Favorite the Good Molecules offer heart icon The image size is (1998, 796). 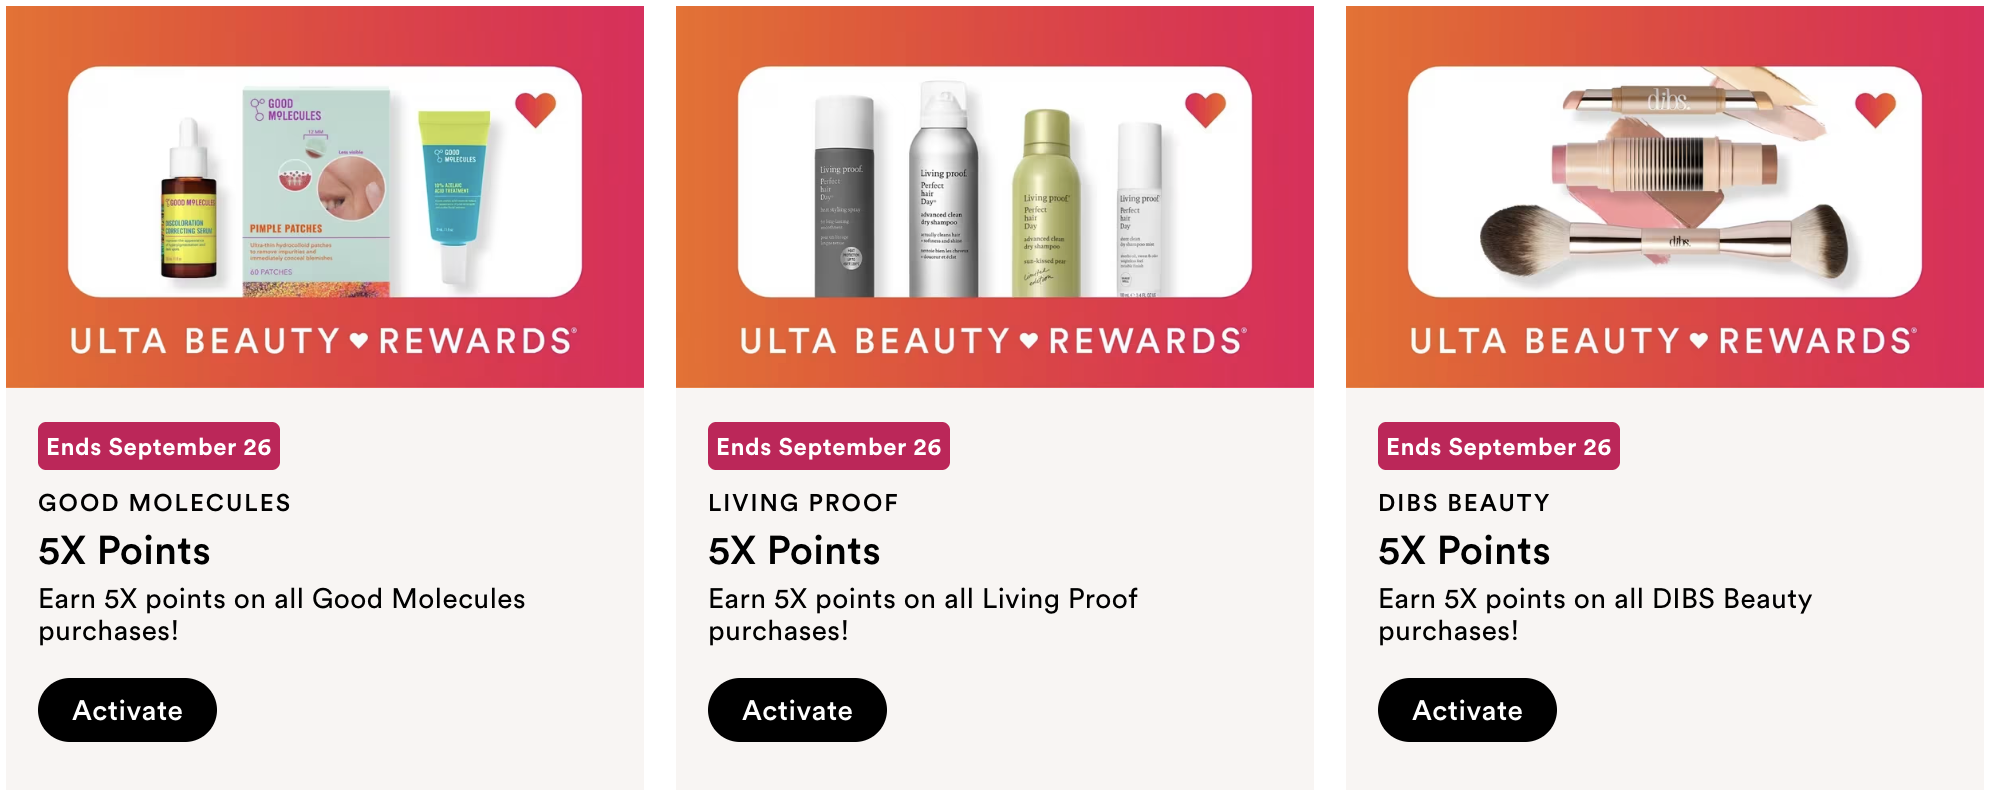pos(535,109)
